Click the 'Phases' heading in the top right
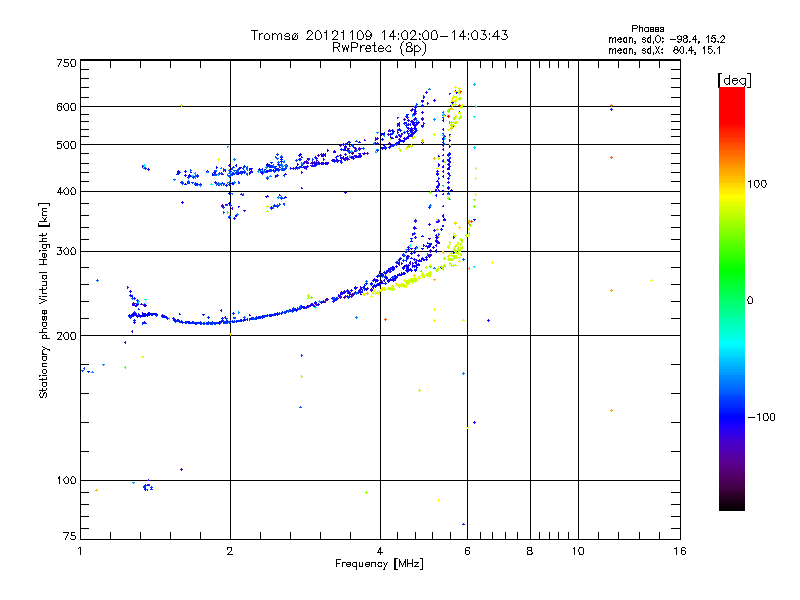 [x=647, y=29]
